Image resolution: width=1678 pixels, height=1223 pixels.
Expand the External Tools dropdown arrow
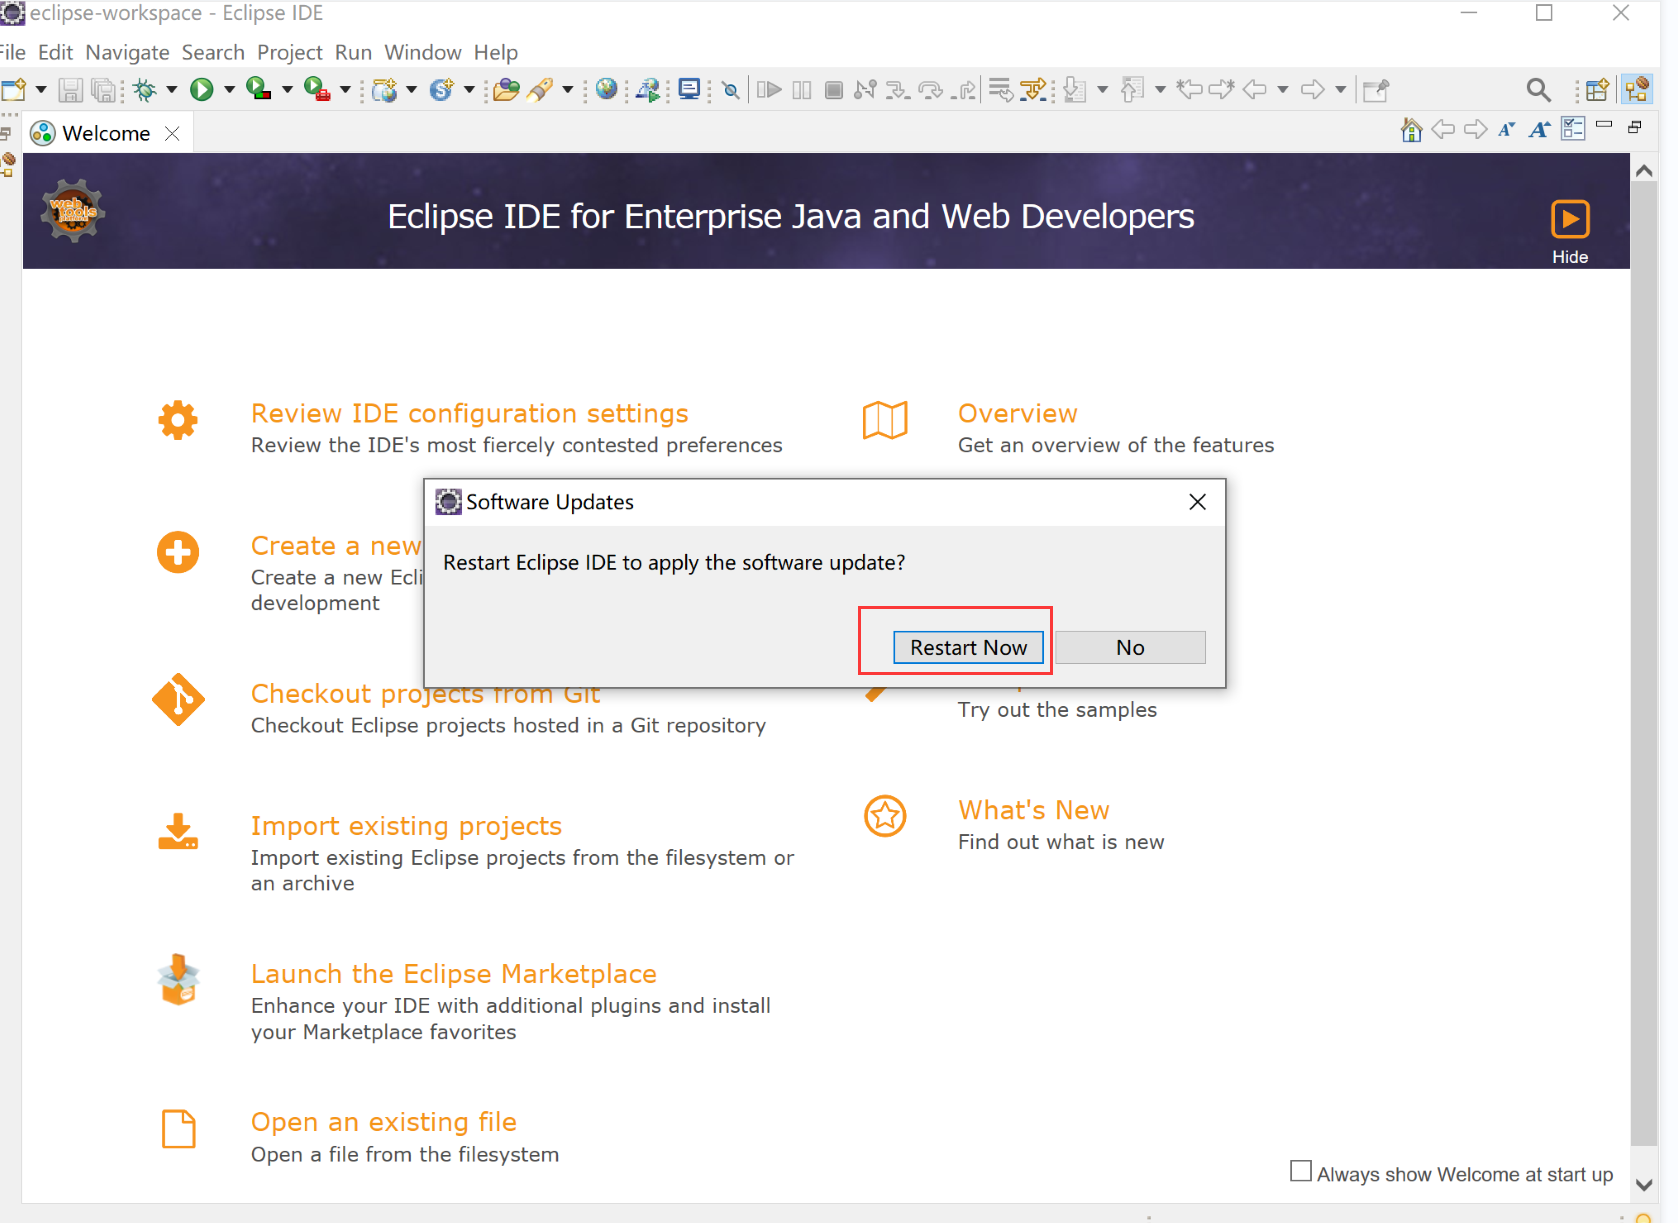pos(345,90)
